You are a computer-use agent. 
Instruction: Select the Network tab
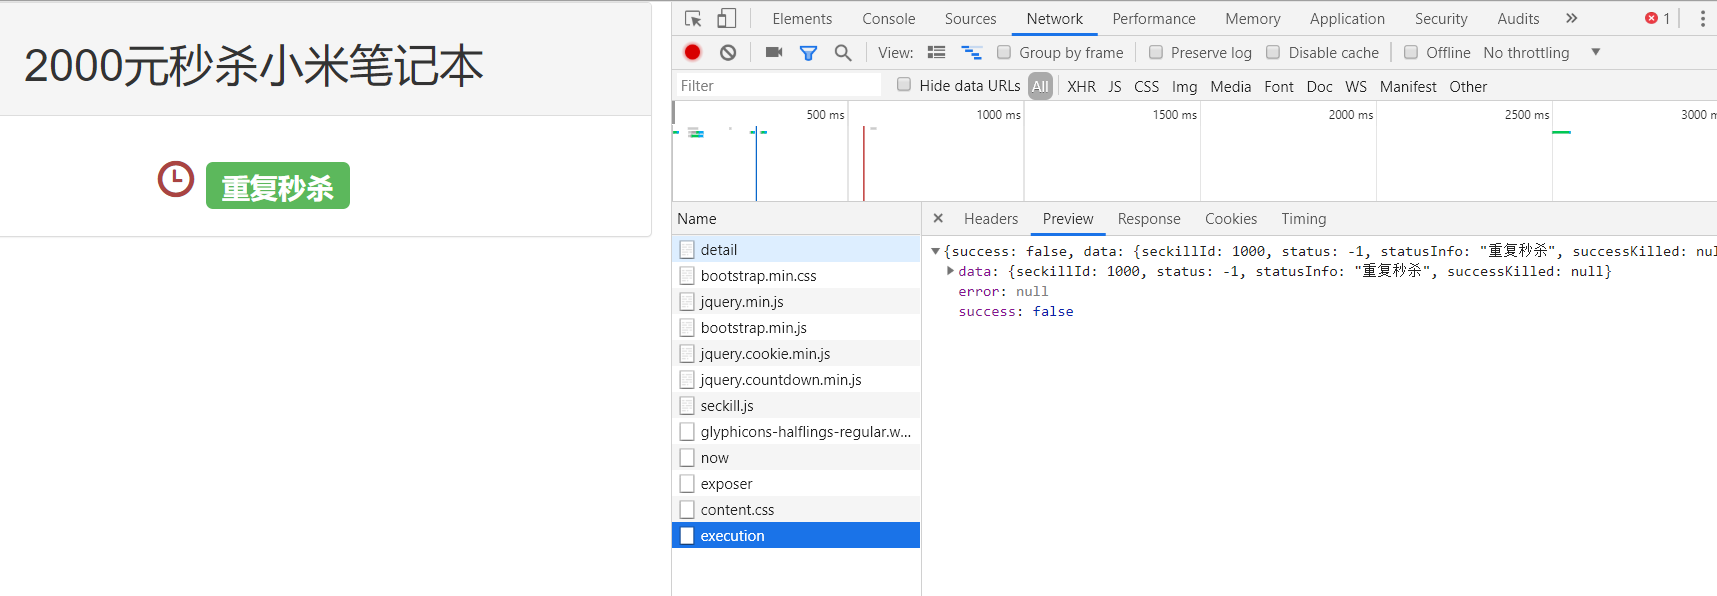[x=1055, y=19]
